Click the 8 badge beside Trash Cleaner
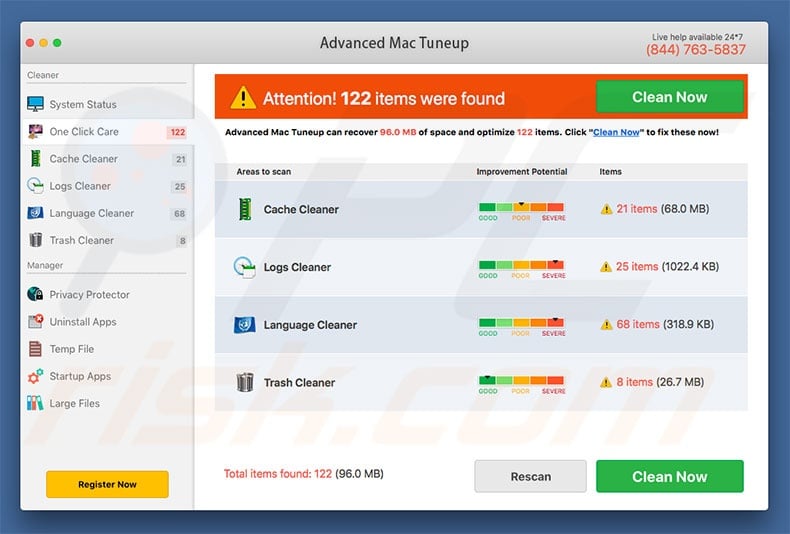This screenshot has width=790, height=534. 182,241
